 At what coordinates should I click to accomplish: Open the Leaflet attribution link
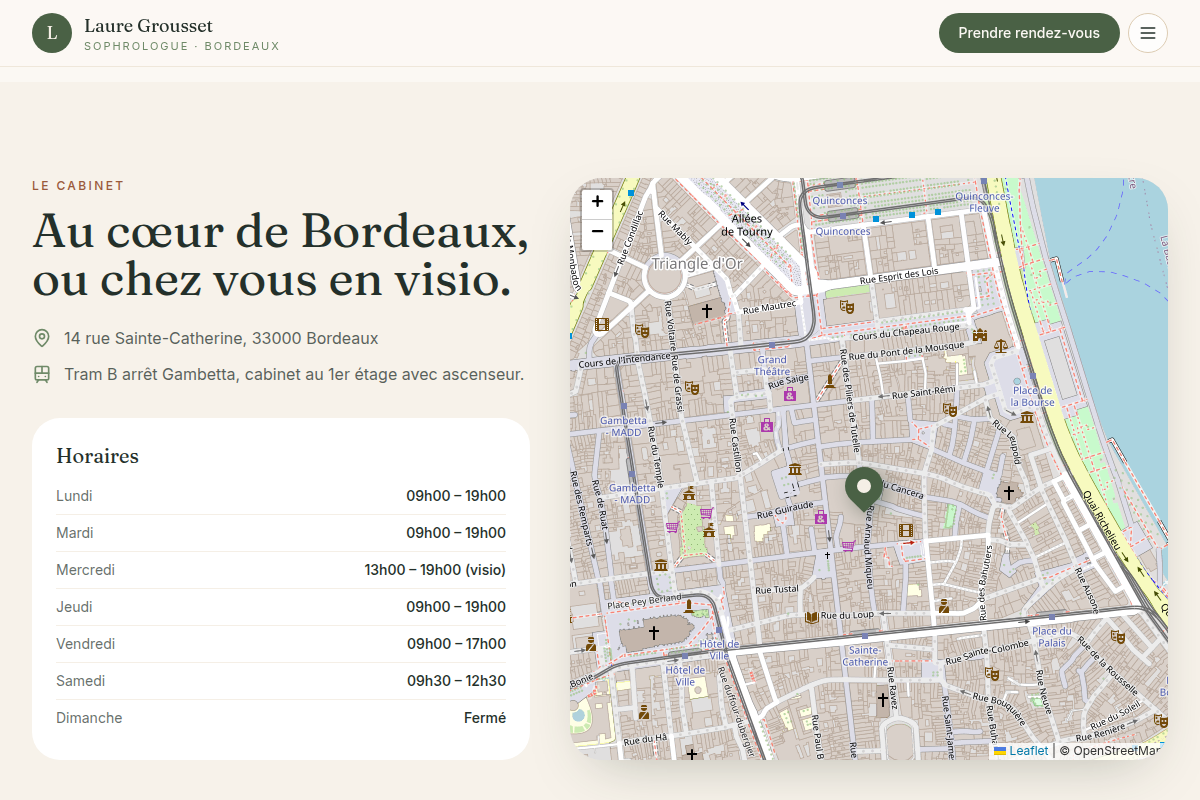[x=1021, y=750]
